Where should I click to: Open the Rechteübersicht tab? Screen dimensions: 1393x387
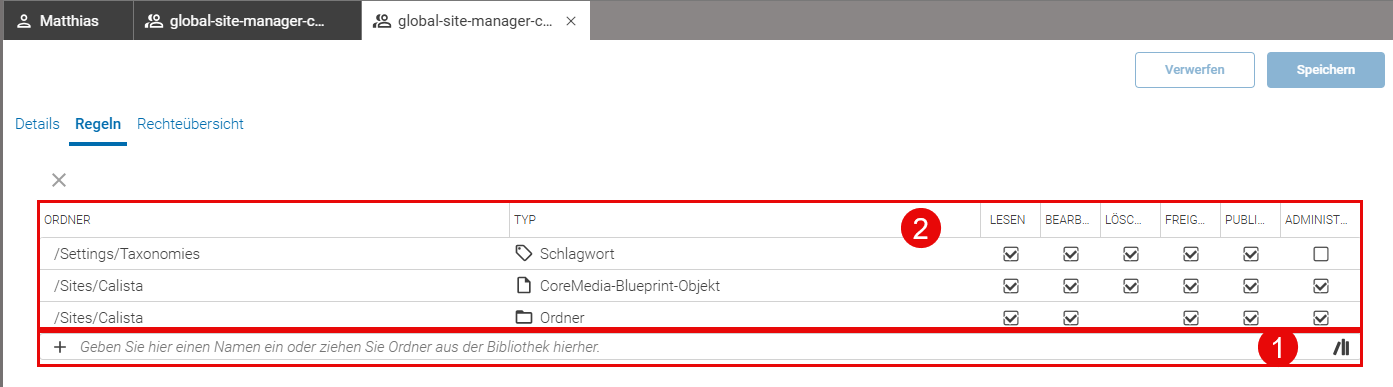point(190,124)
